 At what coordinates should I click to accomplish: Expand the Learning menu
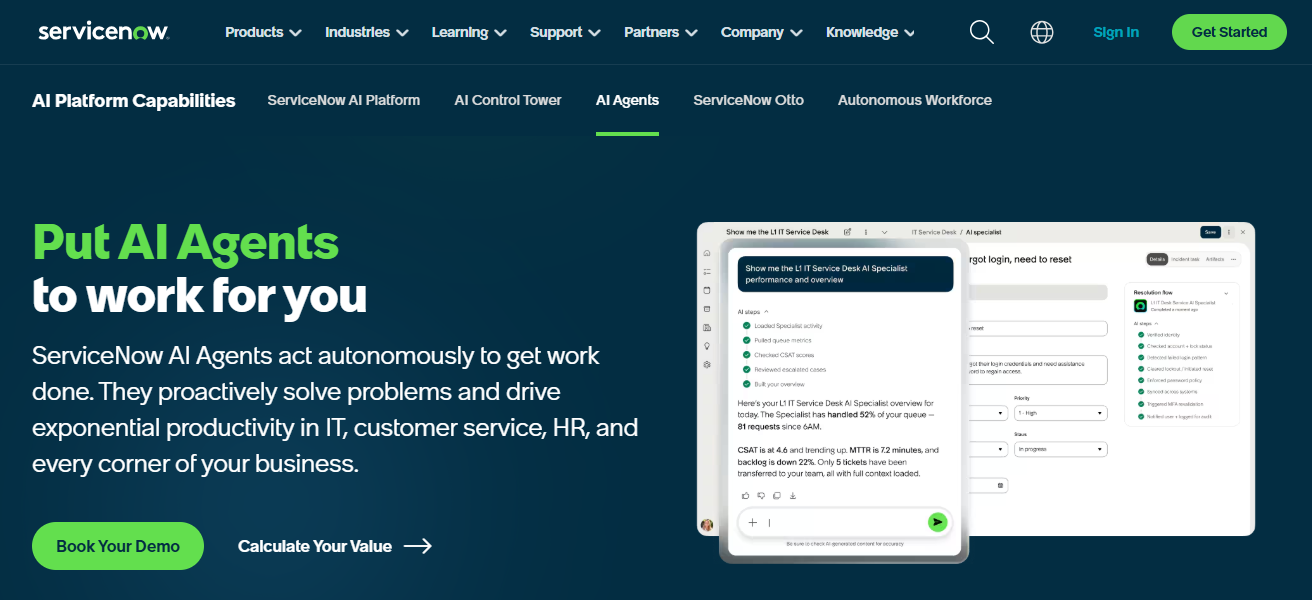[x=470, y=32]
